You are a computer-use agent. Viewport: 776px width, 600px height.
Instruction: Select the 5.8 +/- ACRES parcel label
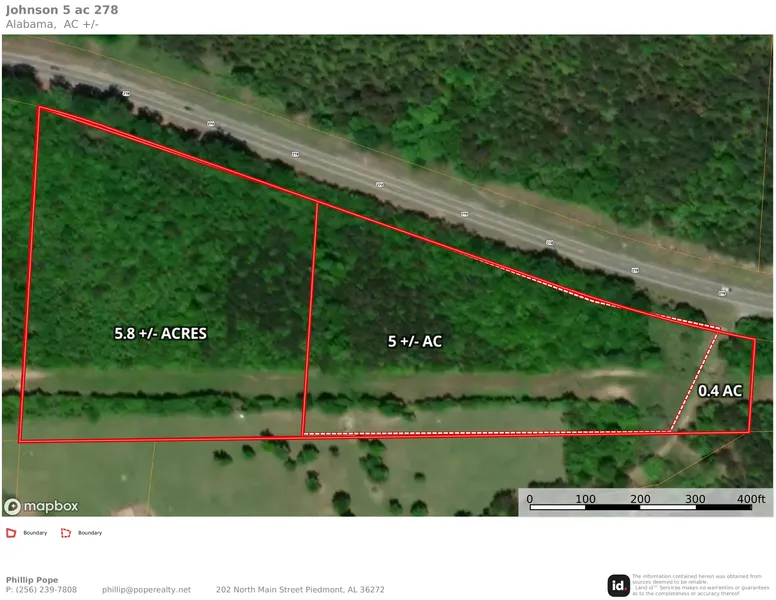(x=160, y=333)
